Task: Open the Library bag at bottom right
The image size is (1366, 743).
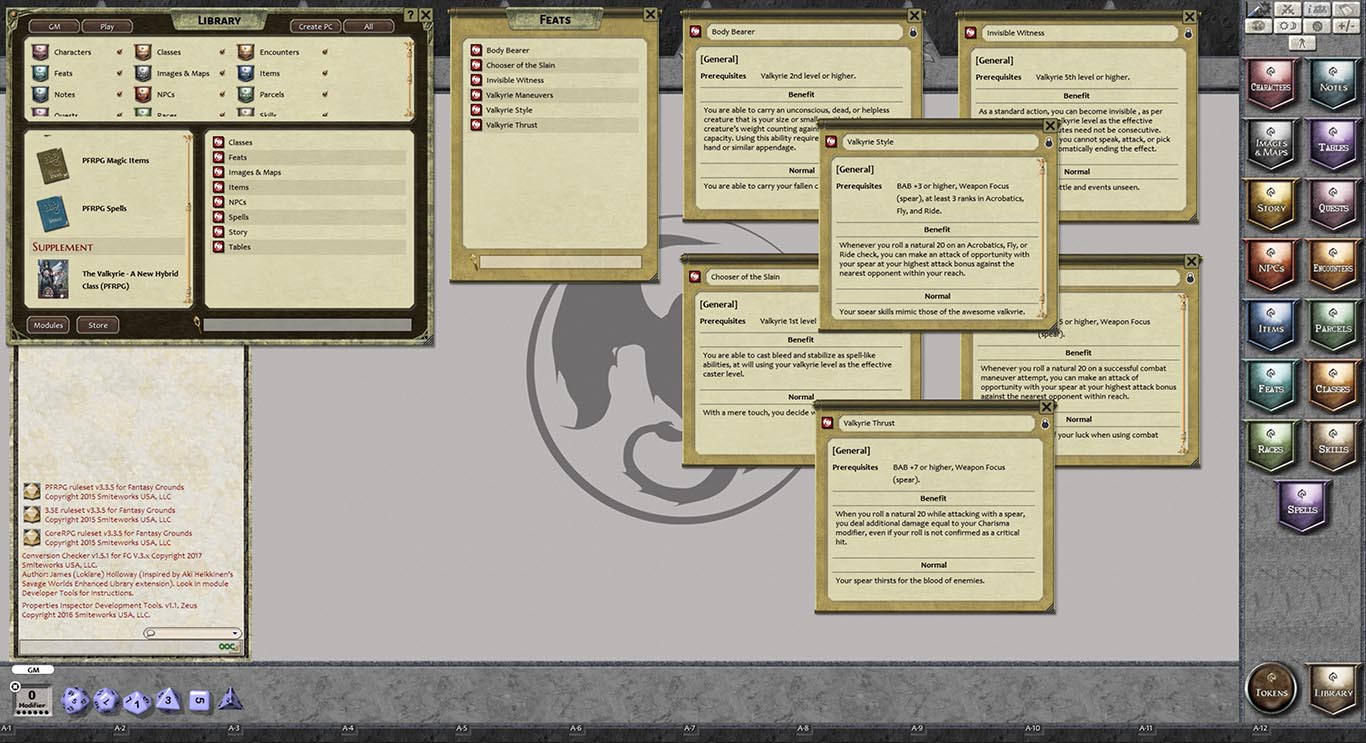Action: 1333,689
